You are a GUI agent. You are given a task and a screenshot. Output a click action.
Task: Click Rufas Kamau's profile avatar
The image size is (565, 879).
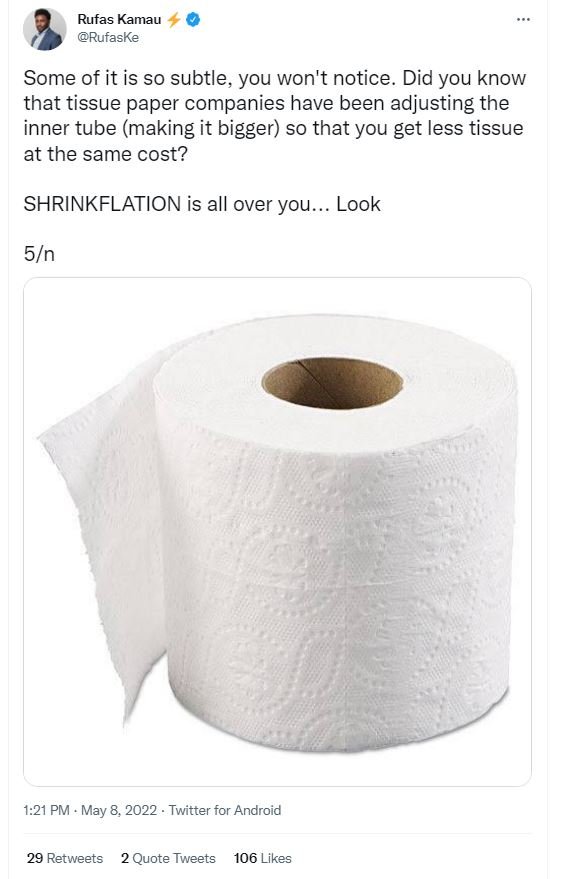(x=44, y=30)
